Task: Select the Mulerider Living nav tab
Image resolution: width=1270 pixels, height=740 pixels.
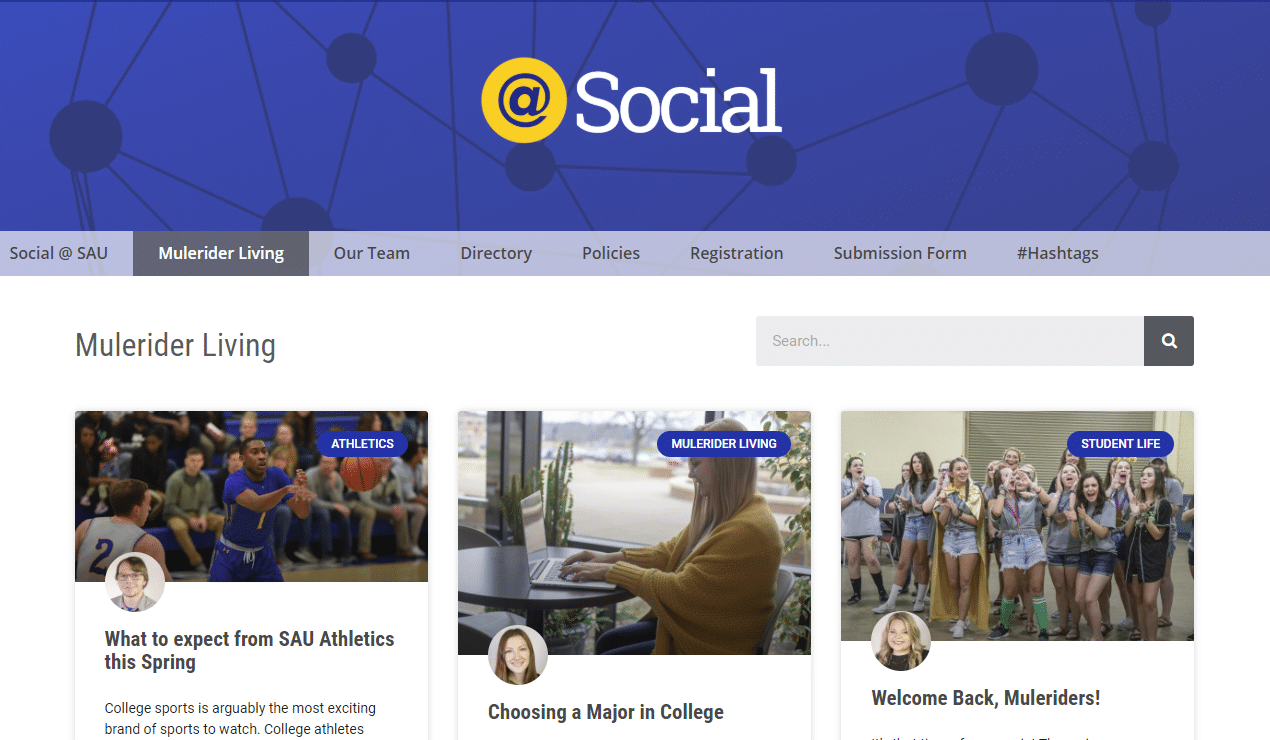Action: pyautogui.click(x=221, y=253)
